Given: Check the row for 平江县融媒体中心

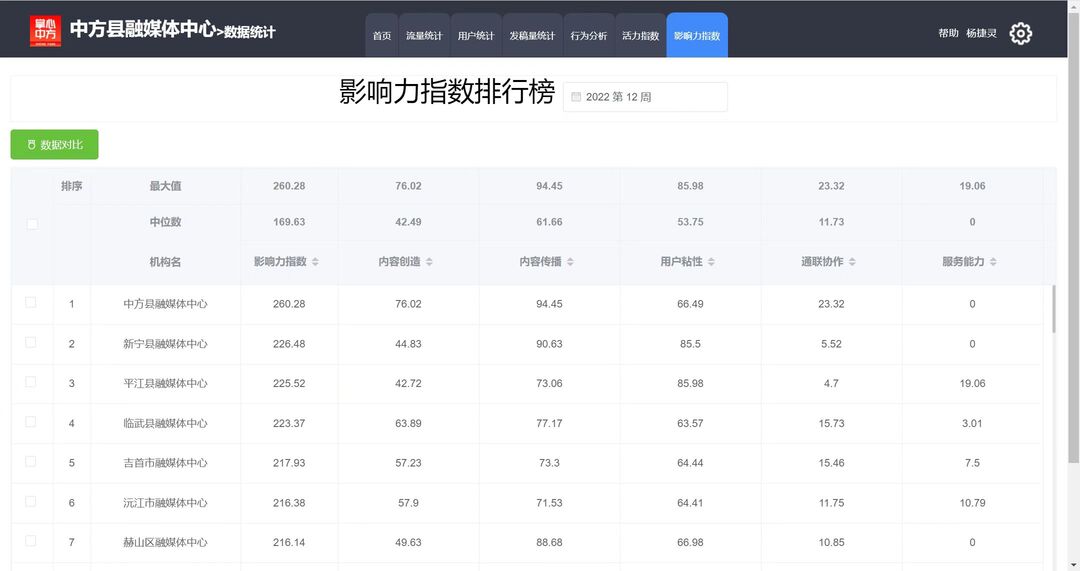Looking at the screenshot, I should [x=30, y=382].
